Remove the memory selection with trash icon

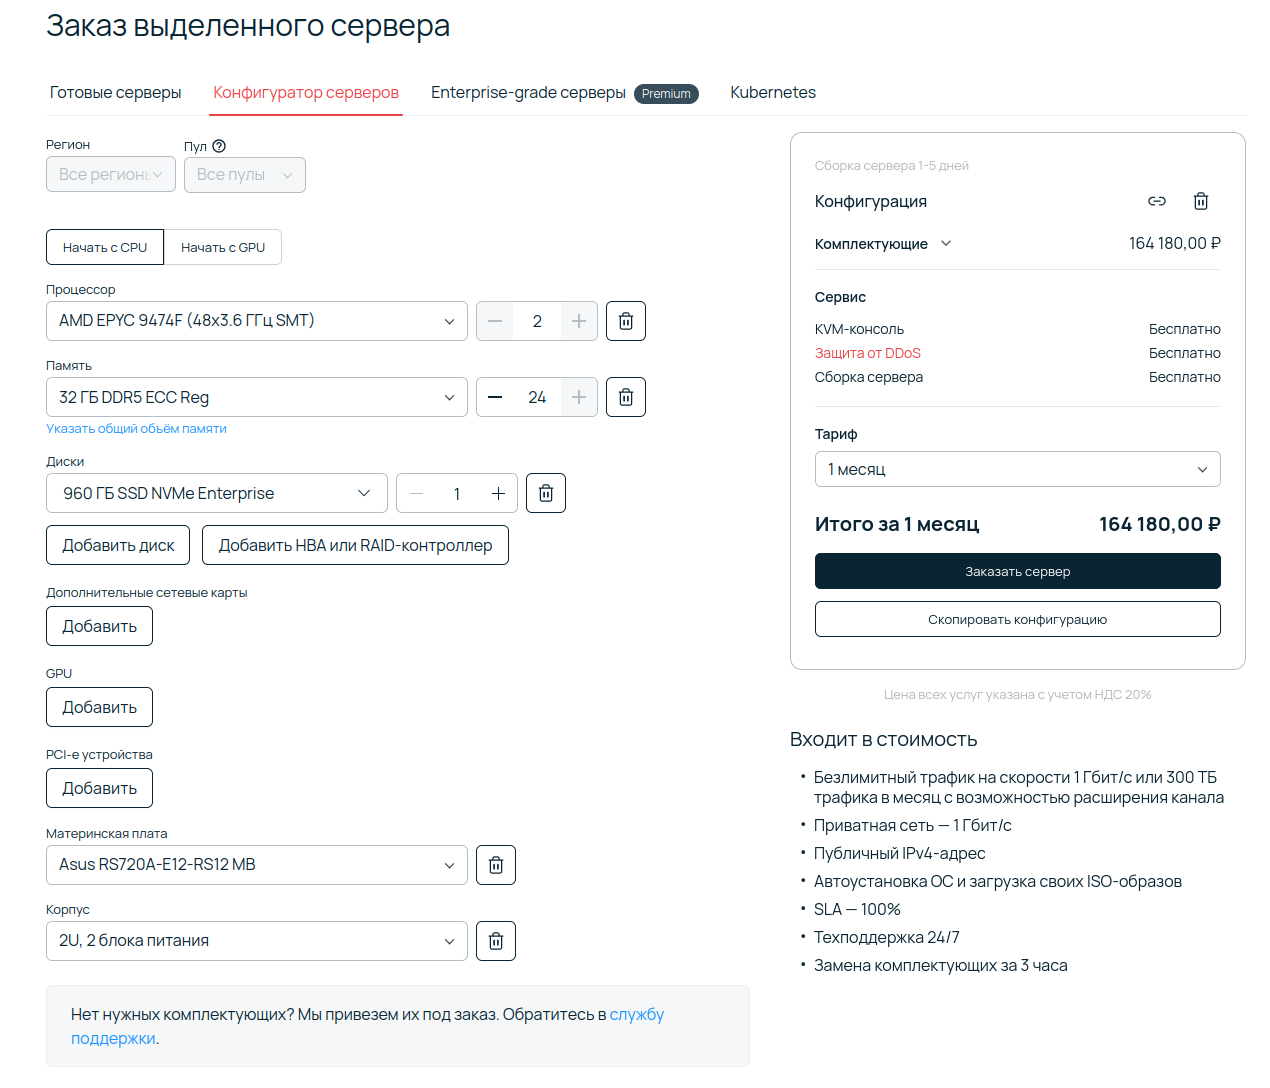(x=626, y=397)
